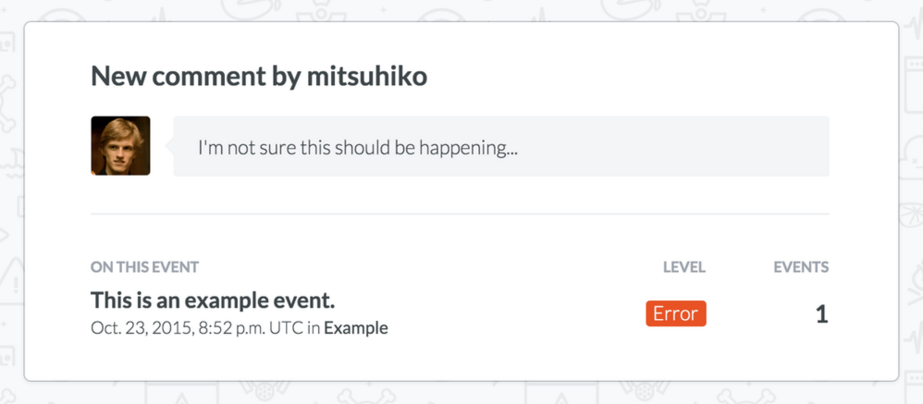Image resolution: width=923 pixels, height=404 pixels.
Task: Click the LEVEL column header
Action: point(684,267)
